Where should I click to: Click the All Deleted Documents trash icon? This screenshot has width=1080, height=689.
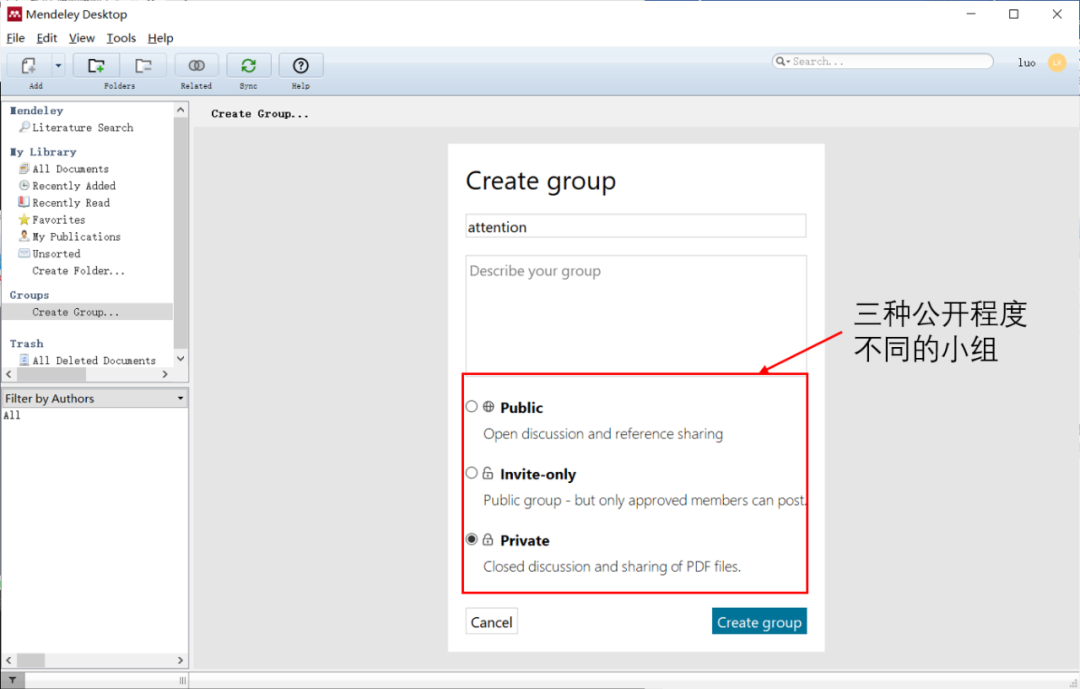(24, 360)
